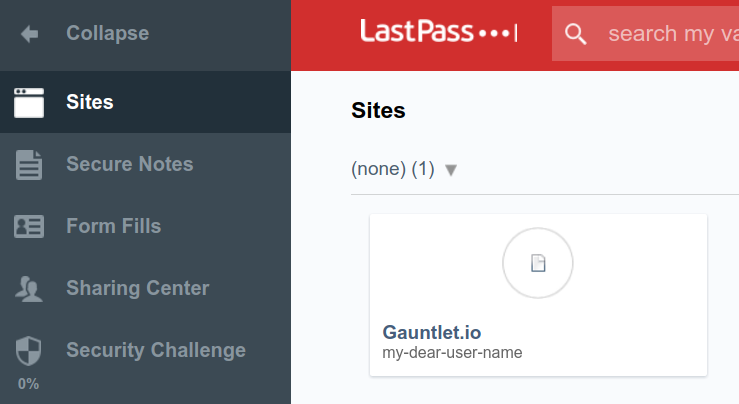
Task: Click the Form Fills ID card icon
Action: coord(29,226)
